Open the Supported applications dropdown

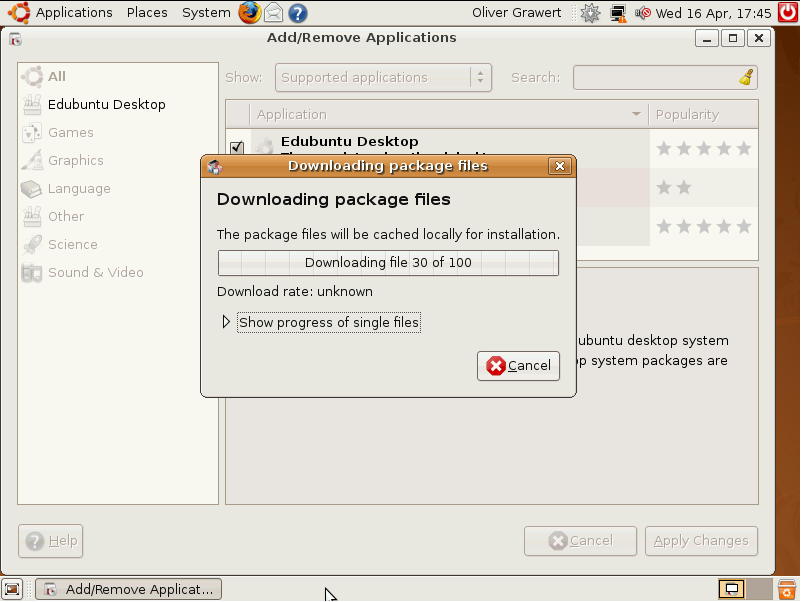(x=383, y=78)
